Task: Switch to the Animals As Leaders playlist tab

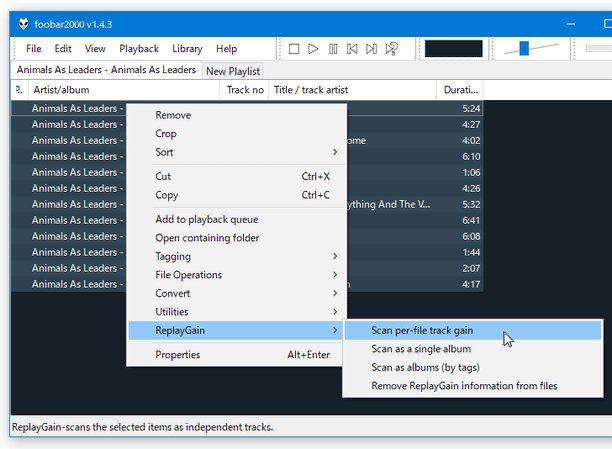Action: pos(106,70)
